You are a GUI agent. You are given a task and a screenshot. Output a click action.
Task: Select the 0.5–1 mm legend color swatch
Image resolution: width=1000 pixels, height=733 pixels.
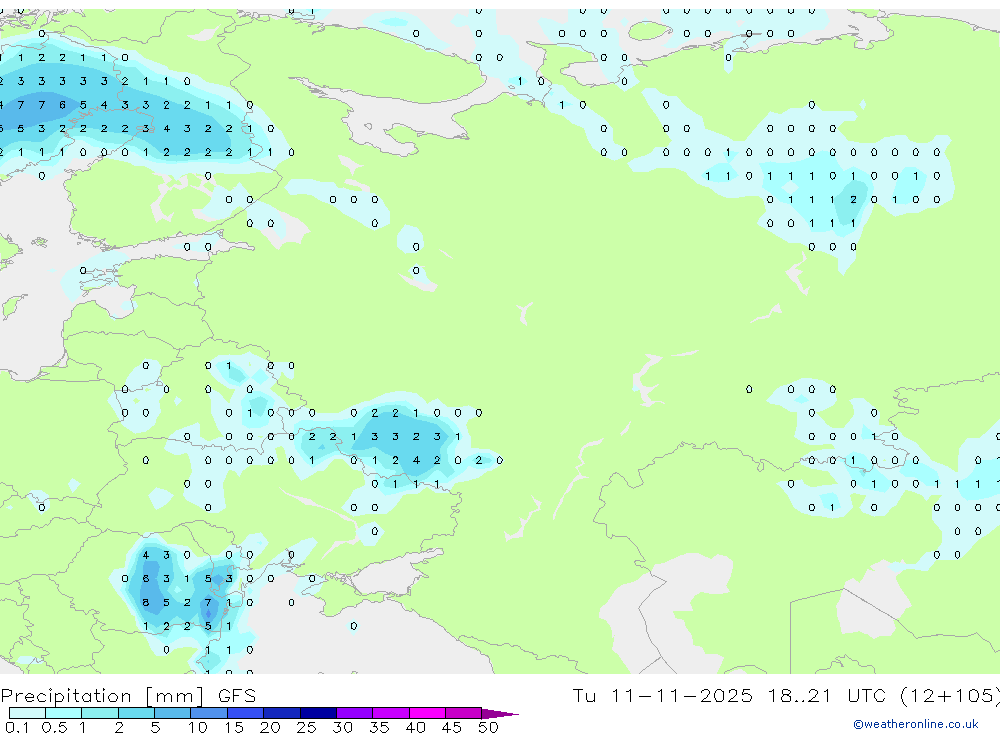63,713
